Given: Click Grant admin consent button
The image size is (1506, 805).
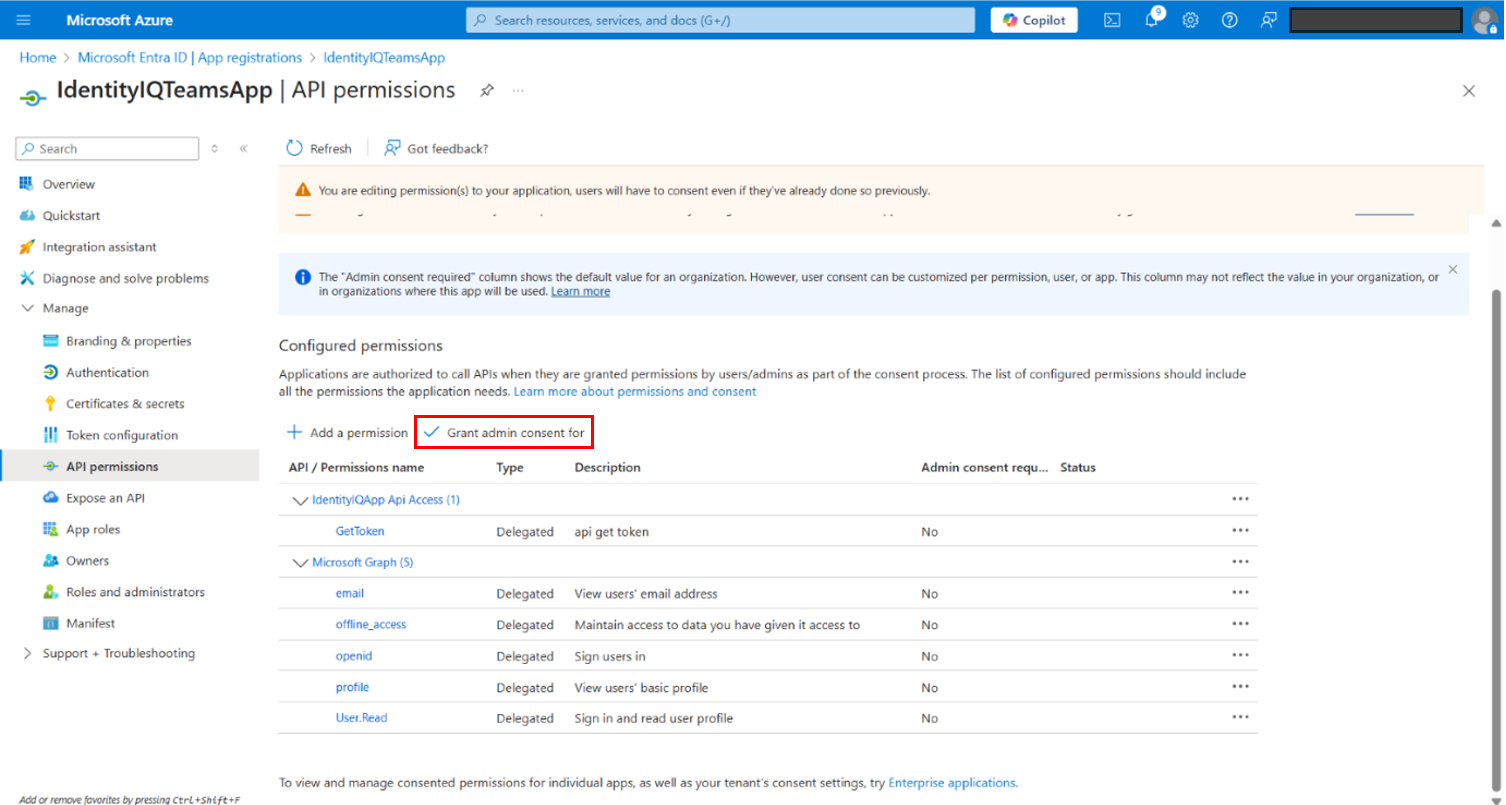Looking at the screenshot, I should point(504,433).
